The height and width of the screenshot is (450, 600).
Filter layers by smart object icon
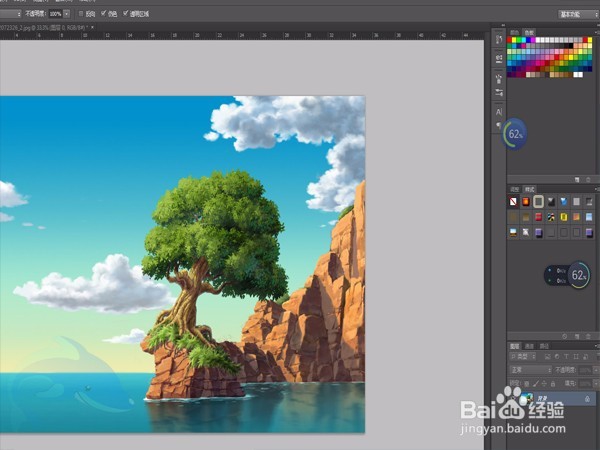585,357
